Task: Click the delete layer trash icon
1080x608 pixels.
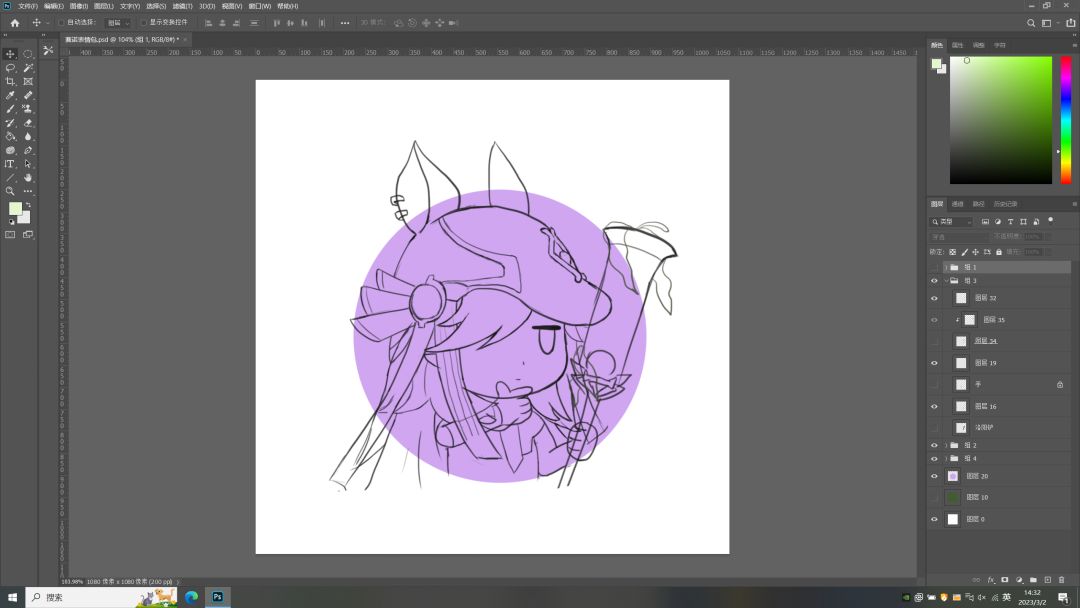Action: pos(1061,579)
